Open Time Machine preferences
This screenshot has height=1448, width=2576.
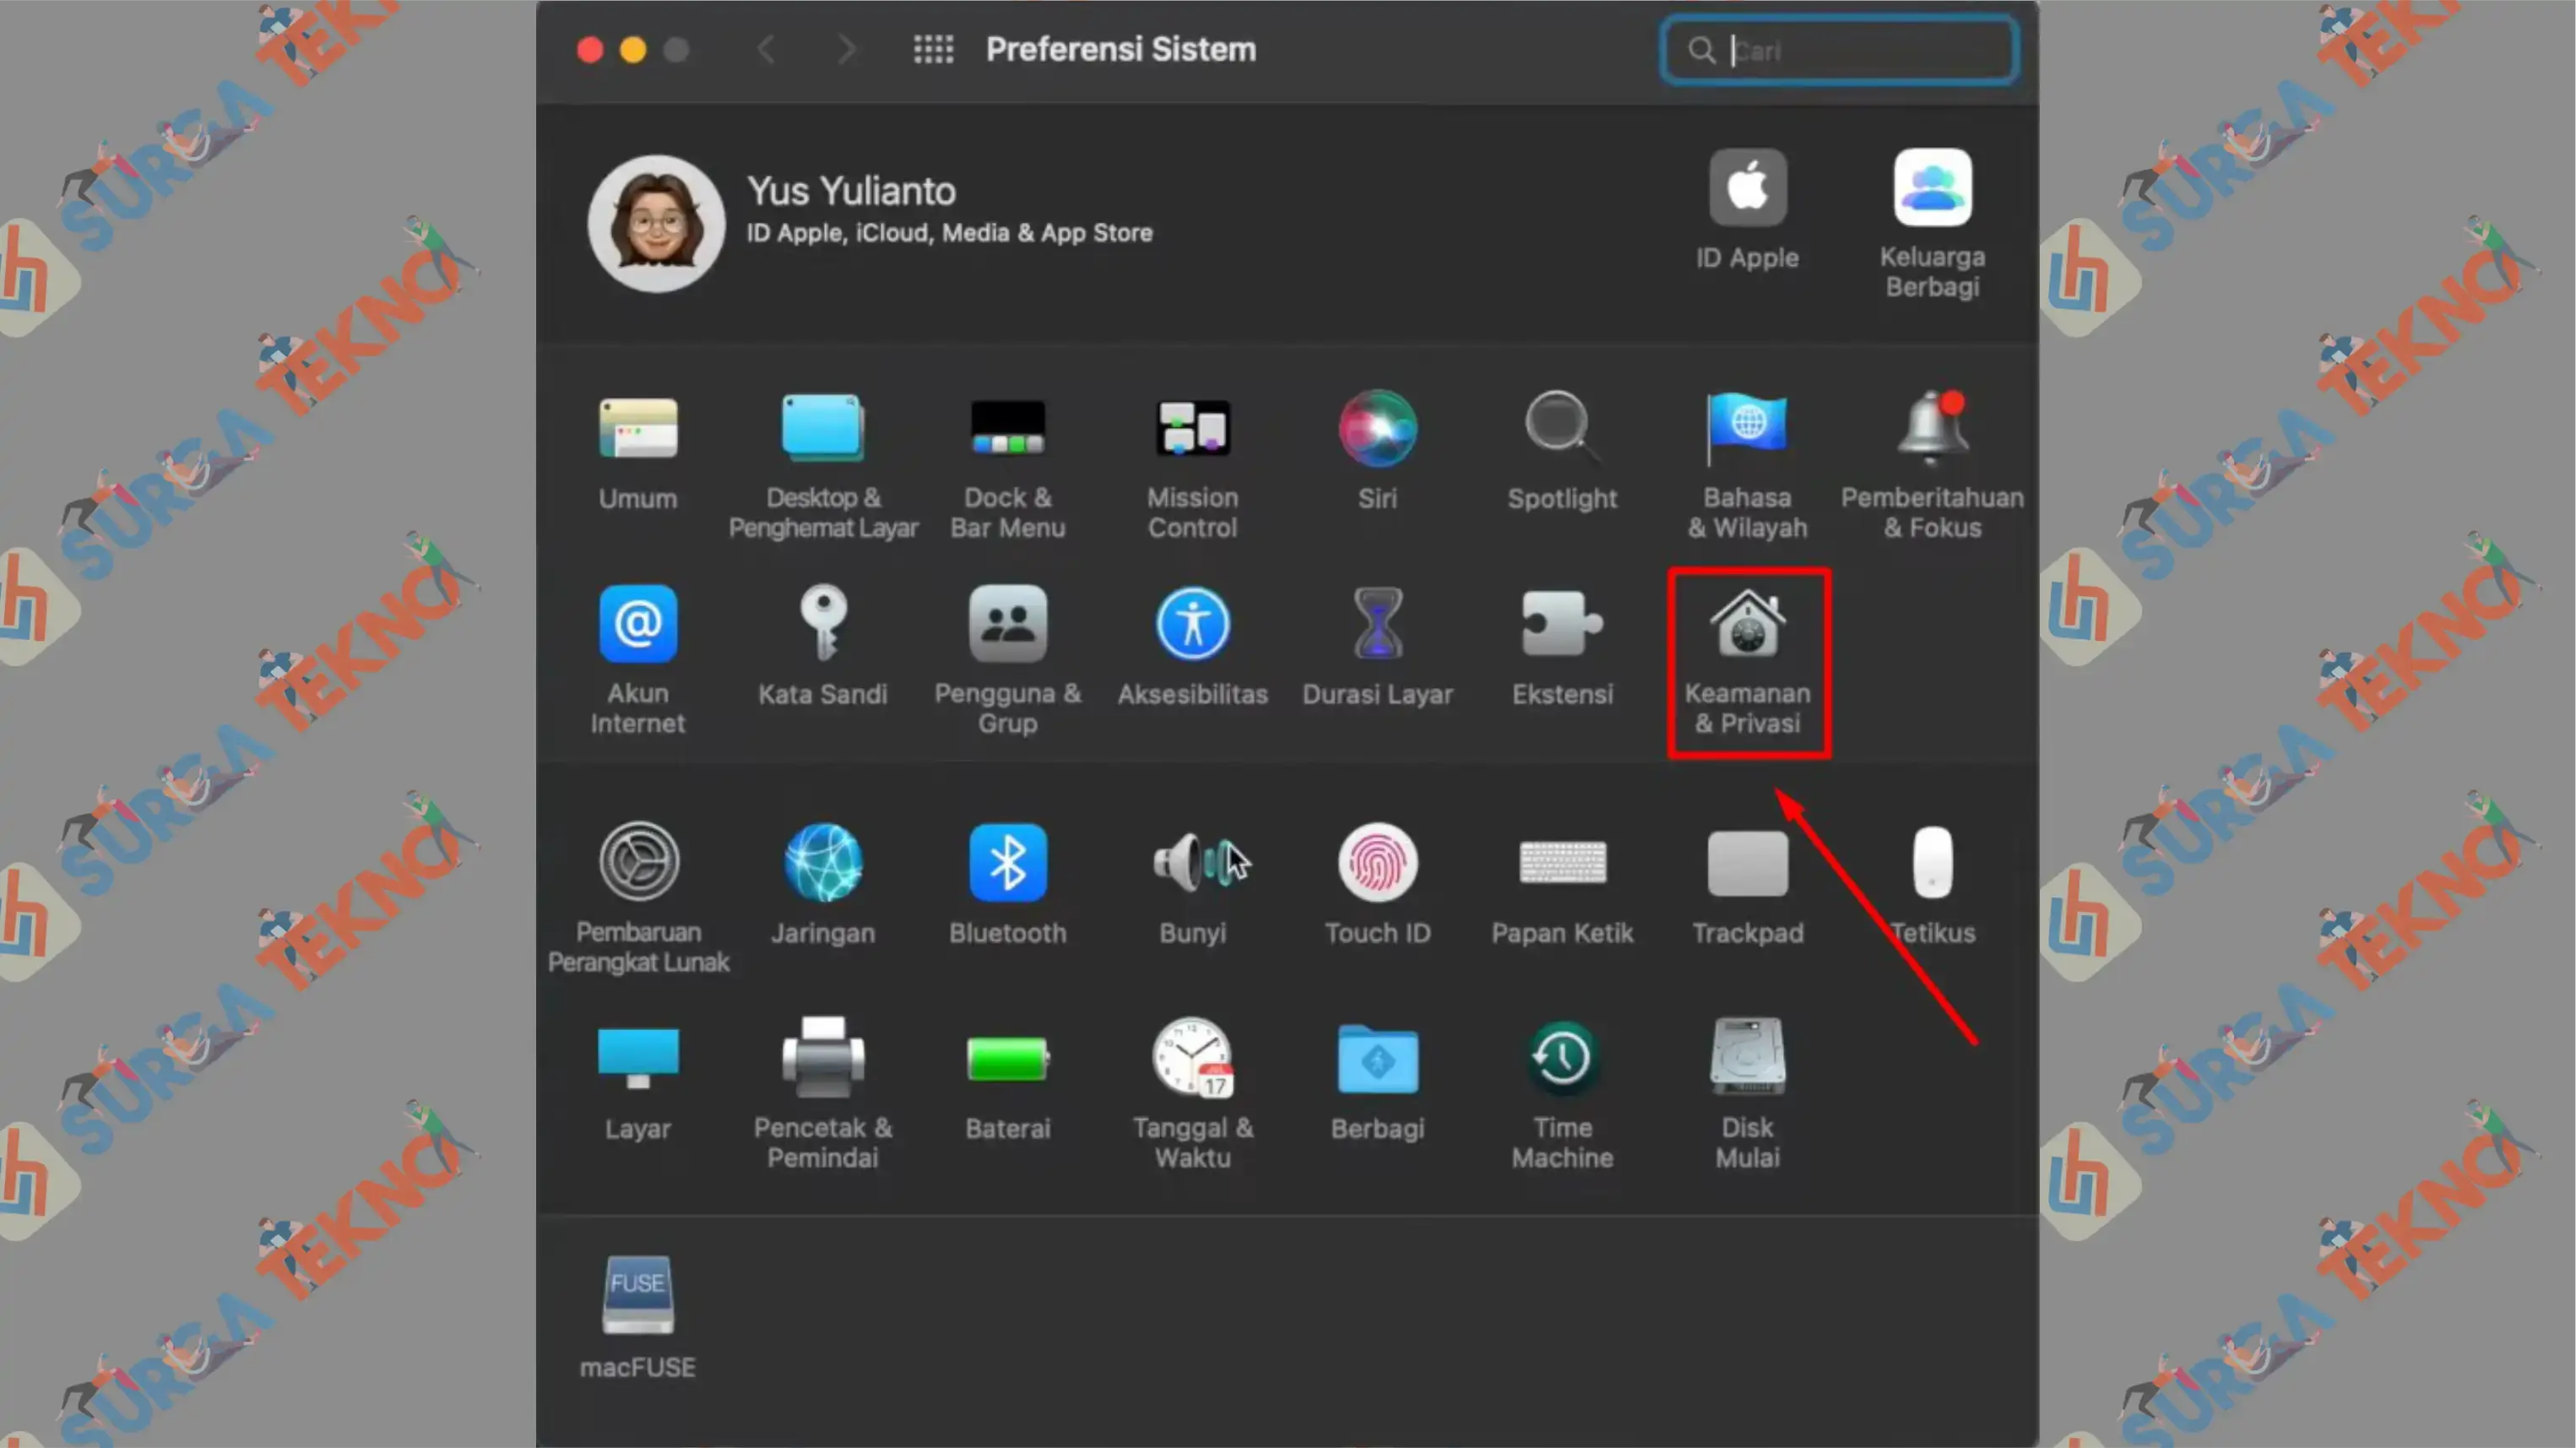1562,1058
